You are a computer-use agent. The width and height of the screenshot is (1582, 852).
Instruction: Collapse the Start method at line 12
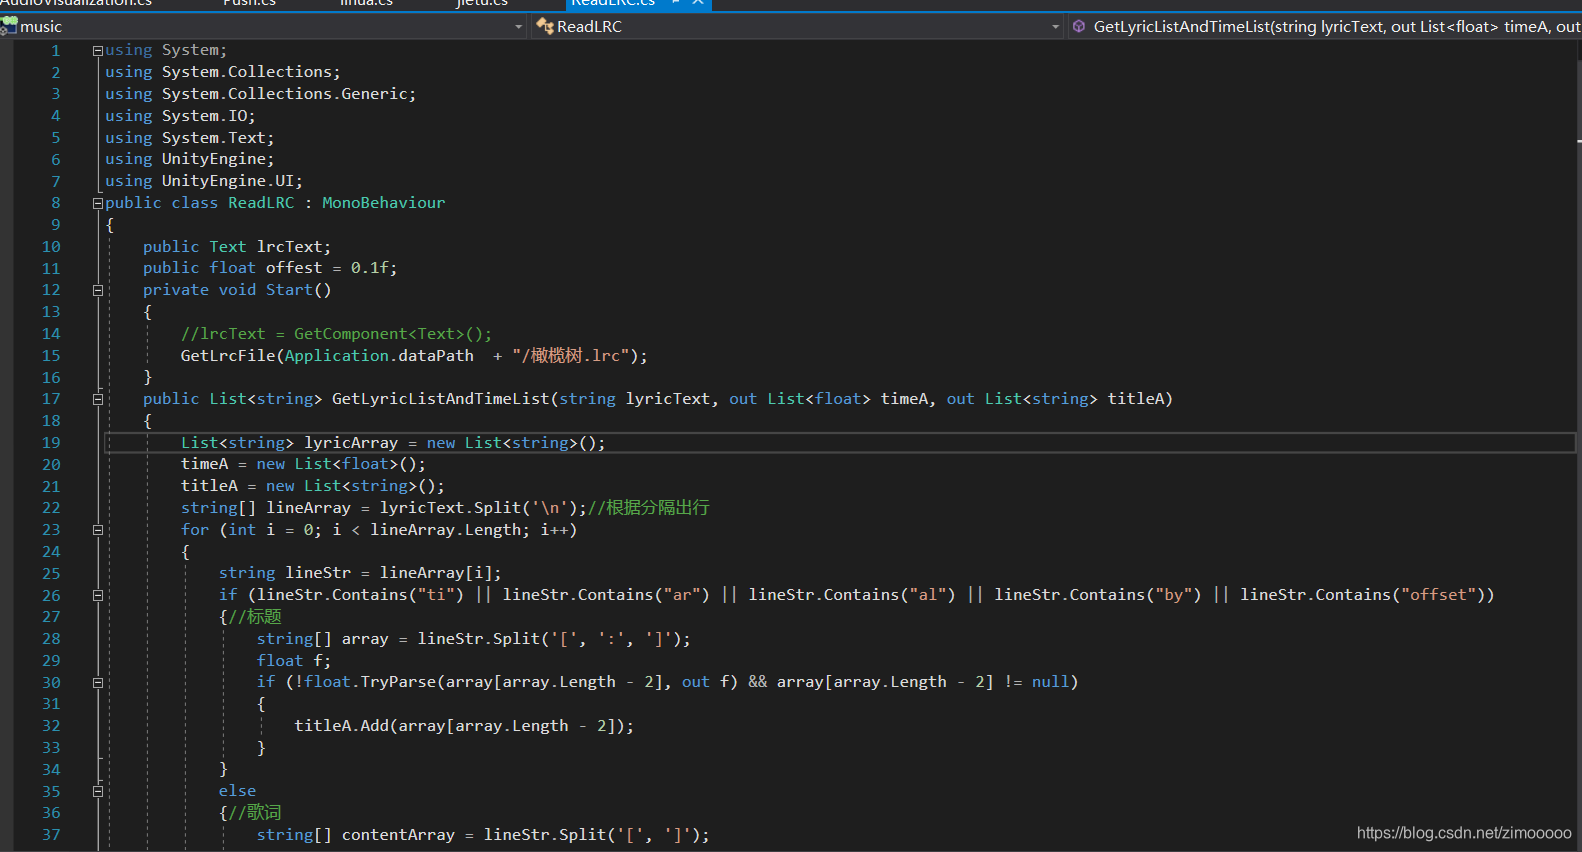coord(98,290)
